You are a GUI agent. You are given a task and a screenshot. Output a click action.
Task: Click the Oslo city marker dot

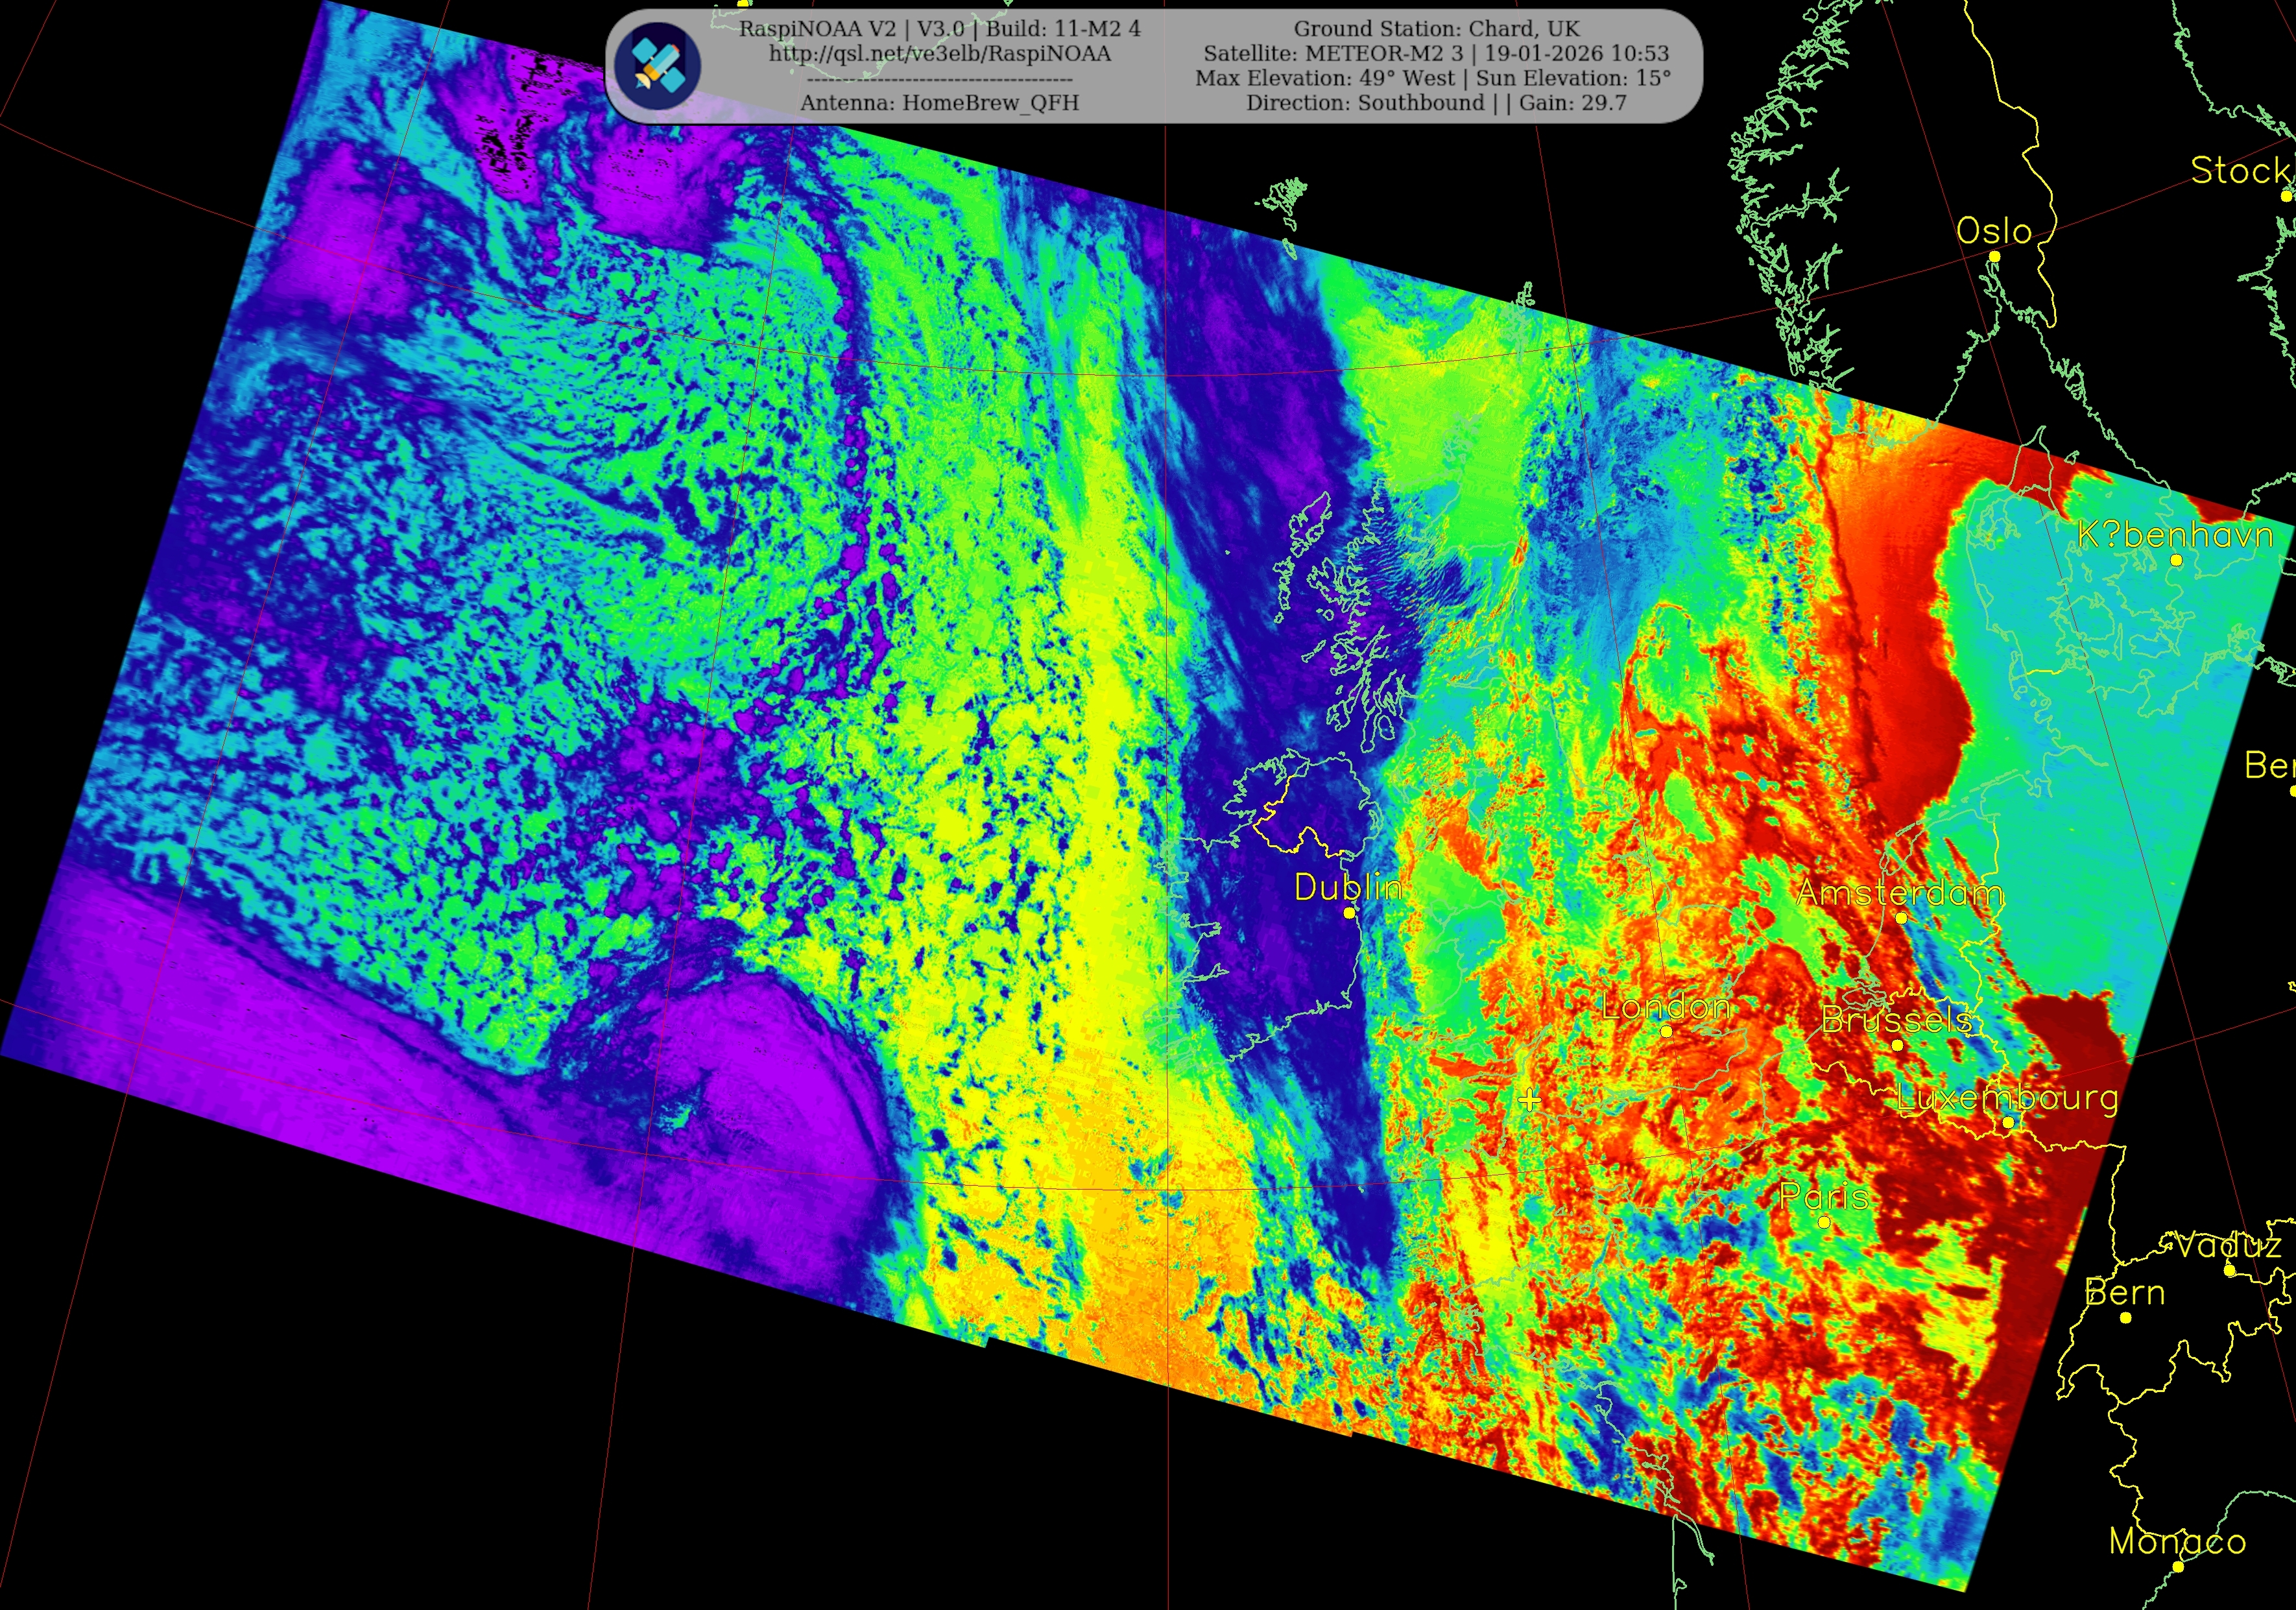point(1994,257)
